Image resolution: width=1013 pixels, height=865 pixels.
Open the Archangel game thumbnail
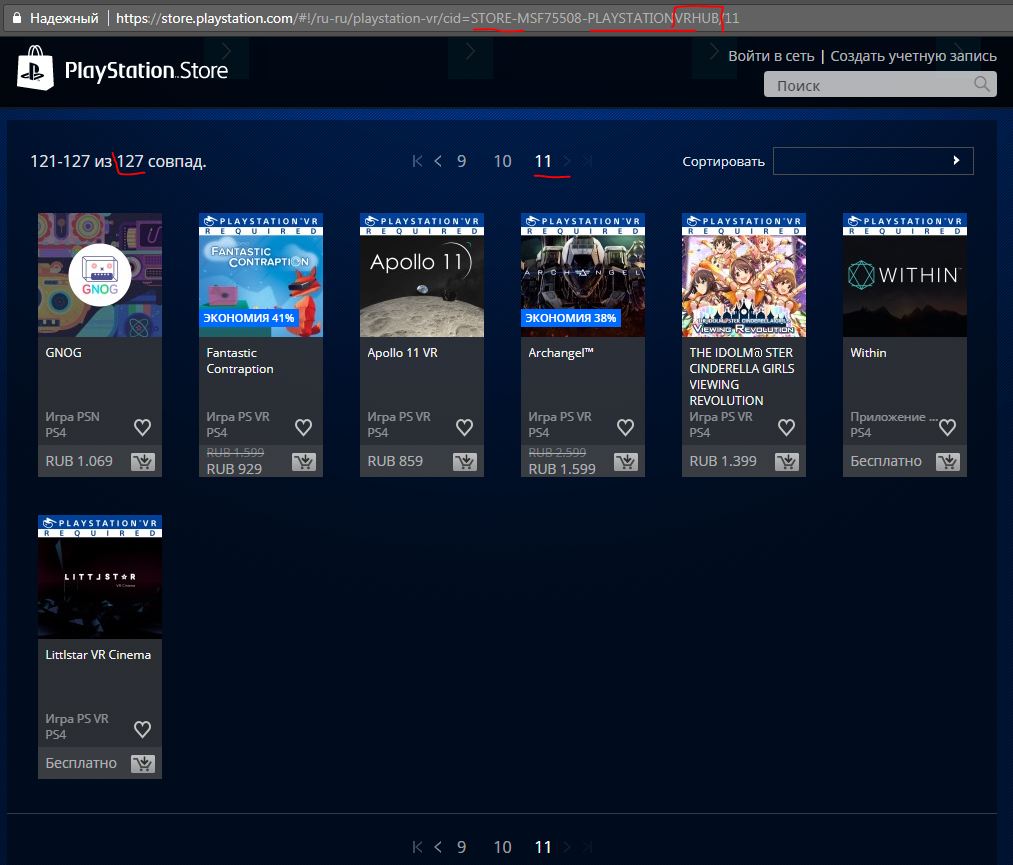click(x=583, y=275)
